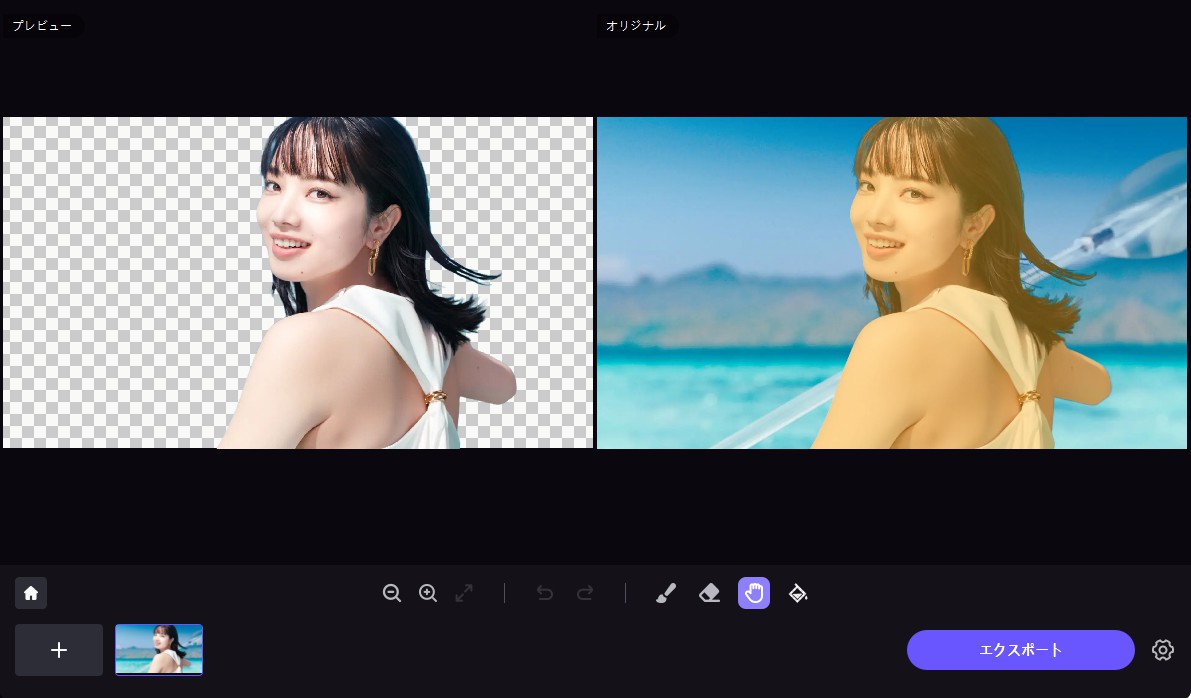Enable brush mode to restore image areas
The width and height of the screenshot is (1191, 698).
pyautogui.click(x=666, y=593)
